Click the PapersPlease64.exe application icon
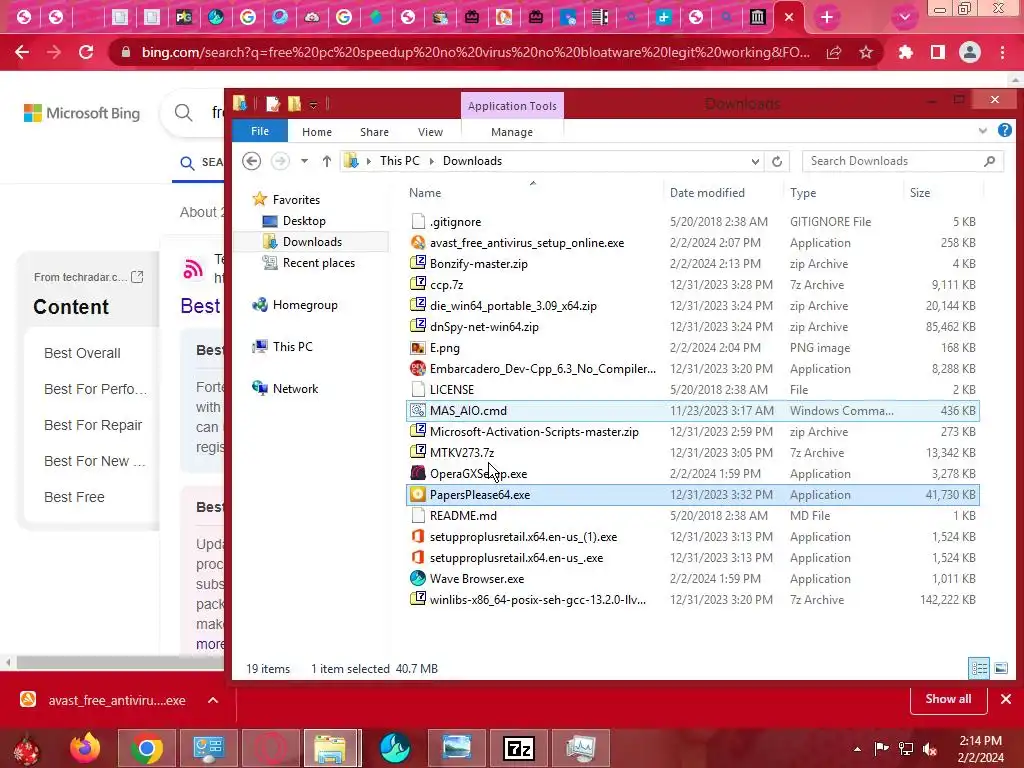The width and height of the screenshot is (1024, 768). [x=418, y=494]
